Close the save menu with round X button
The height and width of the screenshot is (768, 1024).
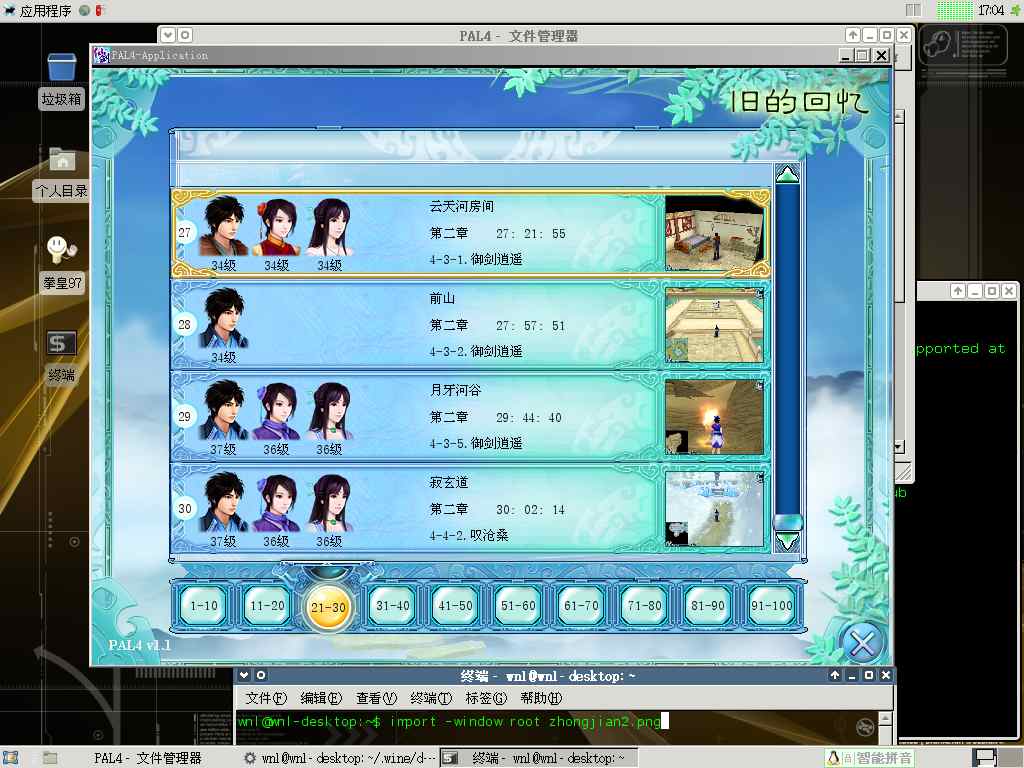[x=862, y=644]
